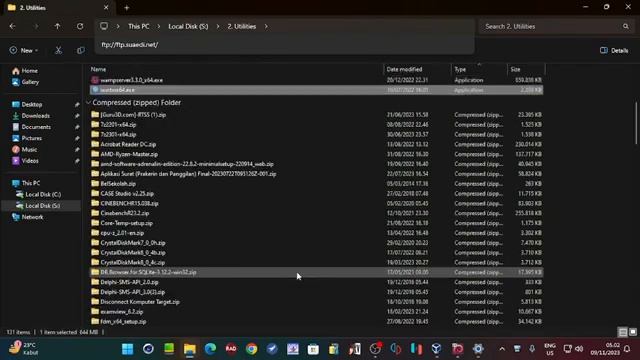Select Core-Temp-setup.zip file
640x360 pixels.
click(x=316, y=223)
